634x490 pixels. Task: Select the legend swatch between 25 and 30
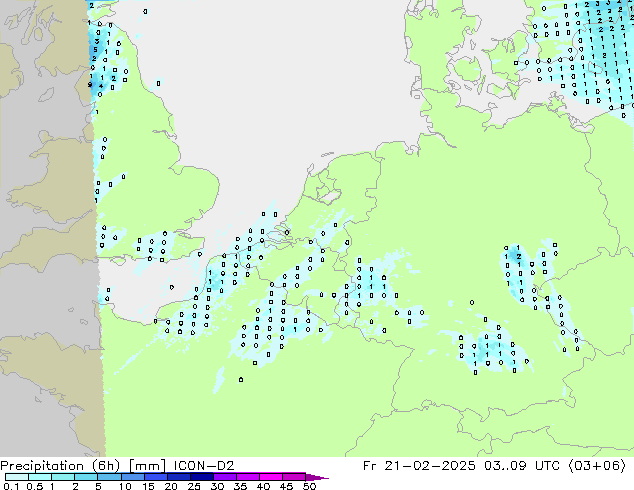coord(201,477)
